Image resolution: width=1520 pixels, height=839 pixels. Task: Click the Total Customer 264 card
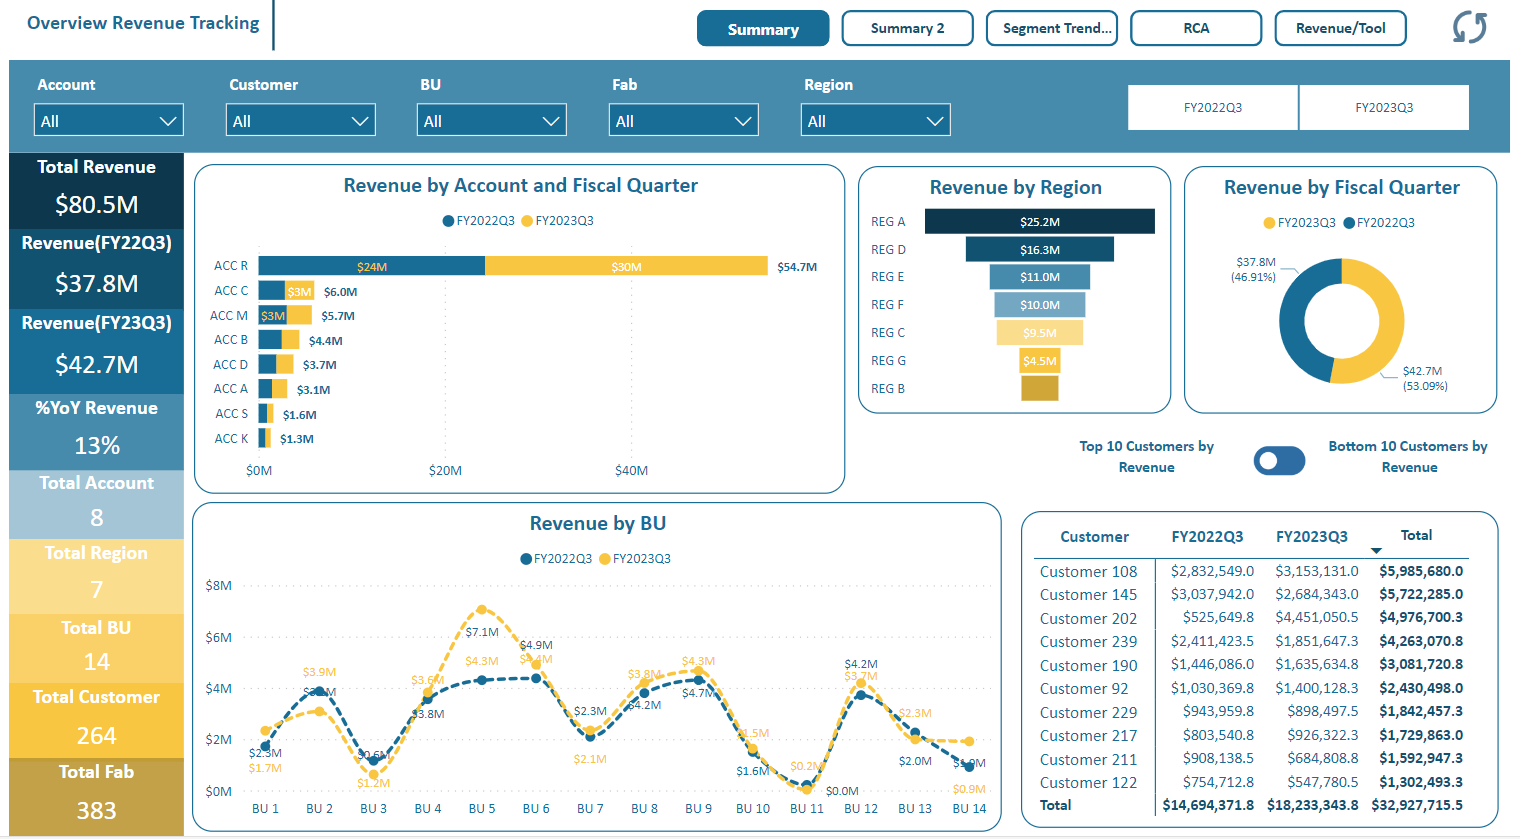click(x=97, y=719)
